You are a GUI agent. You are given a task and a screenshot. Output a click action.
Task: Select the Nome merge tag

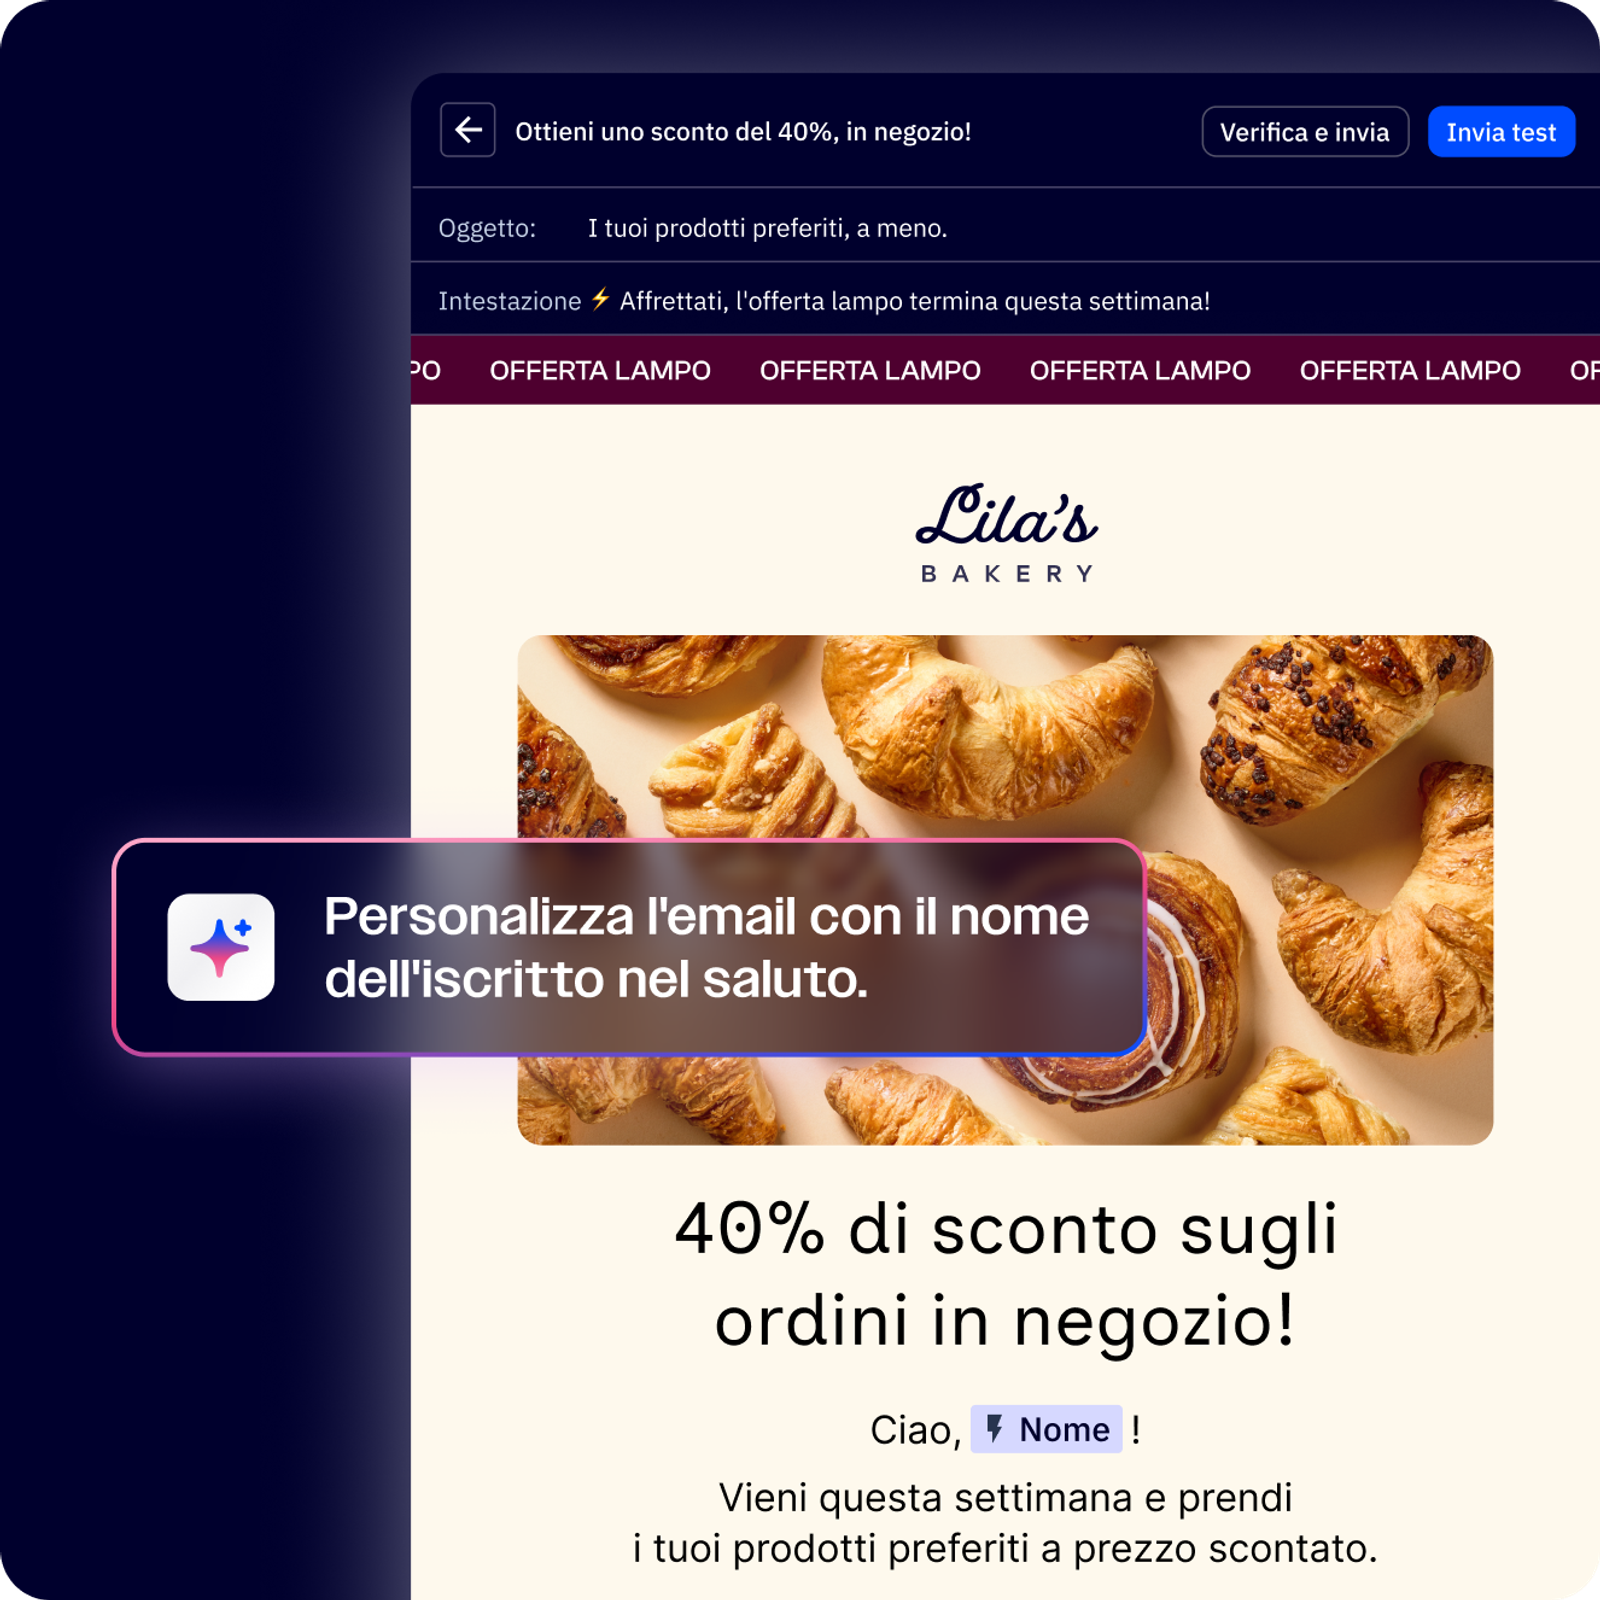click(1046, 1429)
